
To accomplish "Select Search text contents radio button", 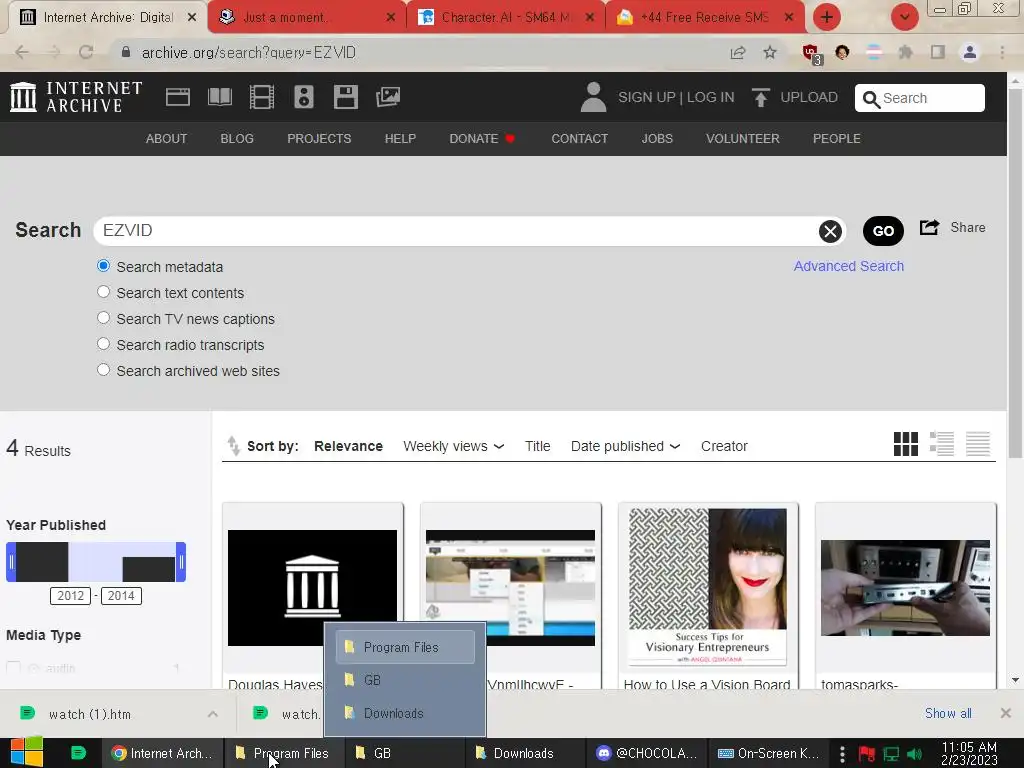I will point(103,292).
